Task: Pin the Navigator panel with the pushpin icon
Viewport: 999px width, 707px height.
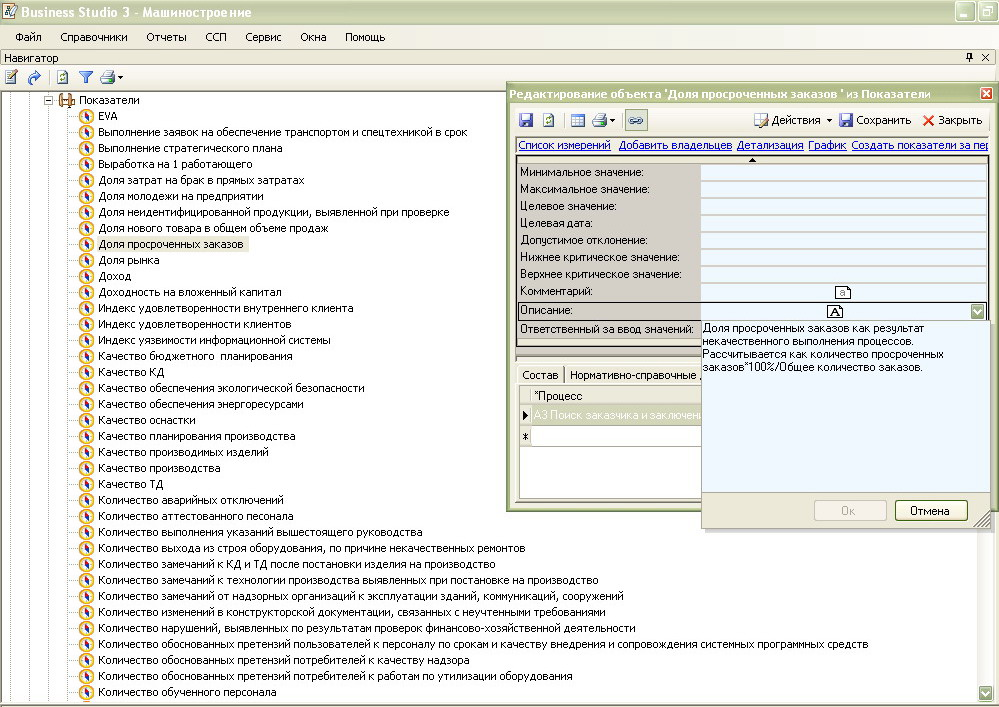Action: click(969, 58)
